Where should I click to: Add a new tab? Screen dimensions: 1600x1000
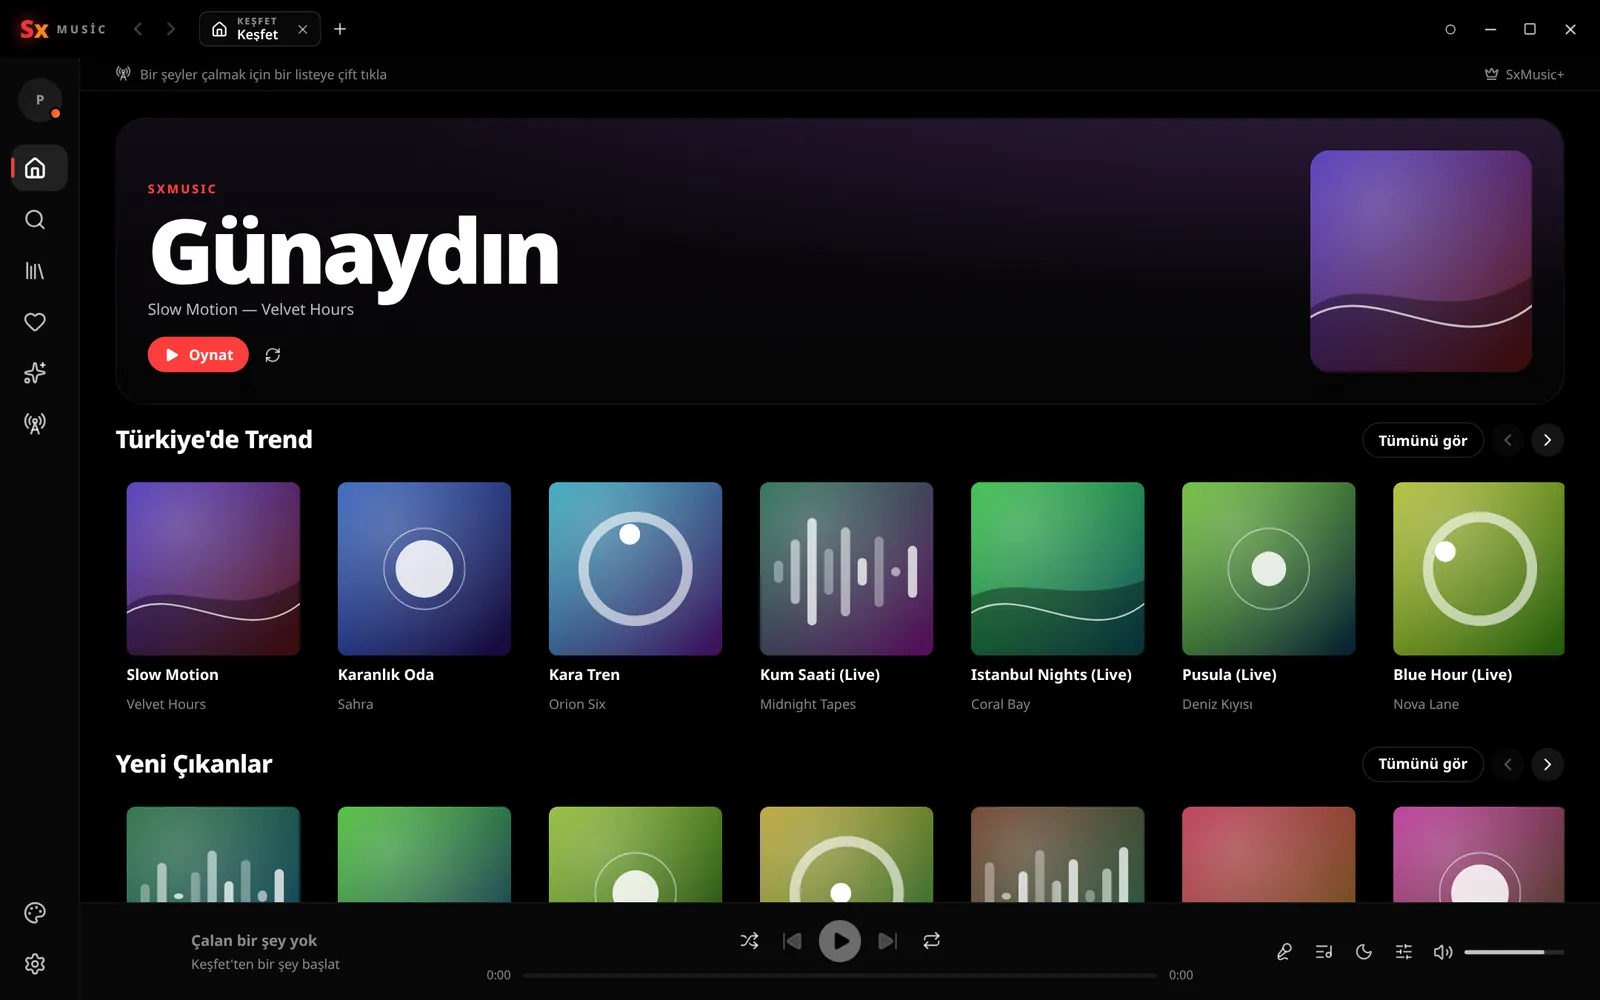pyautogui.click(x=340, y=29)
